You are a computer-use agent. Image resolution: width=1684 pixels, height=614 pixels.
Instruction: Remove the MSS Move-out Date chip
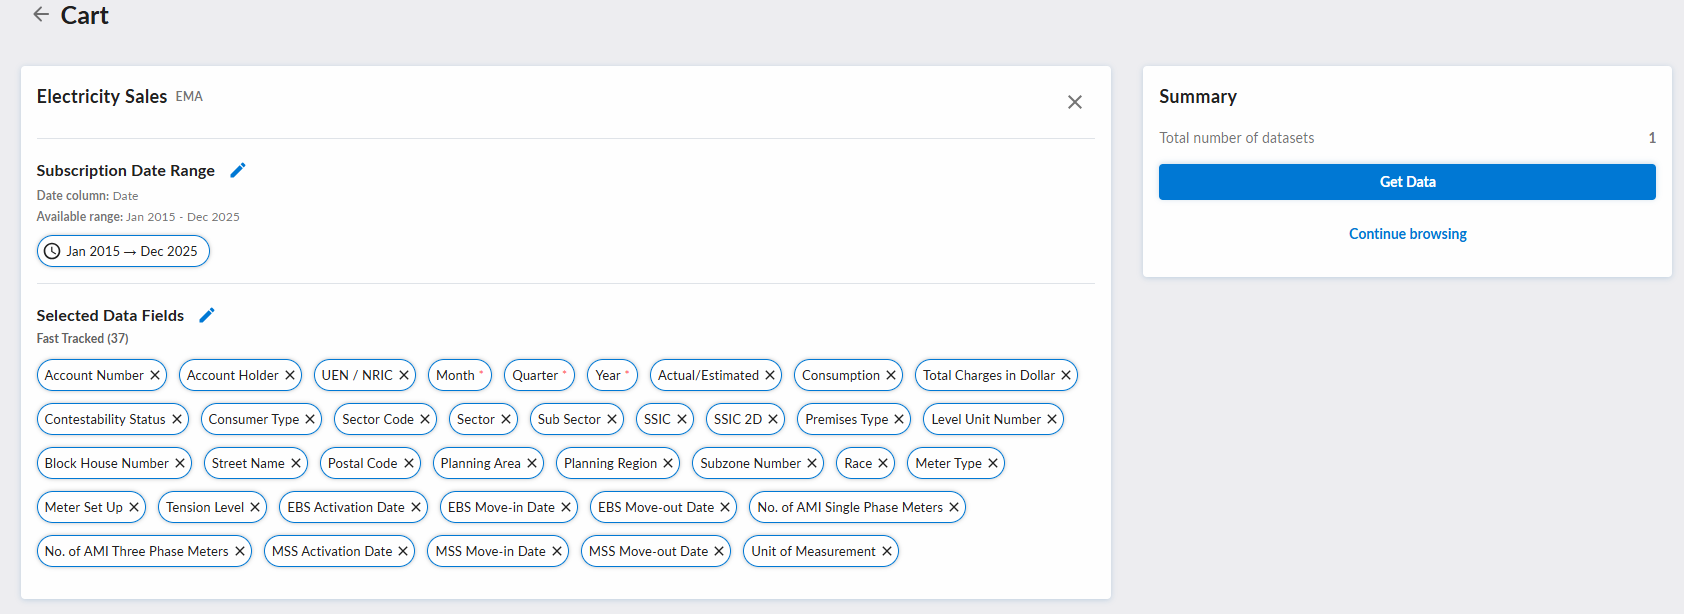(719, 551)
